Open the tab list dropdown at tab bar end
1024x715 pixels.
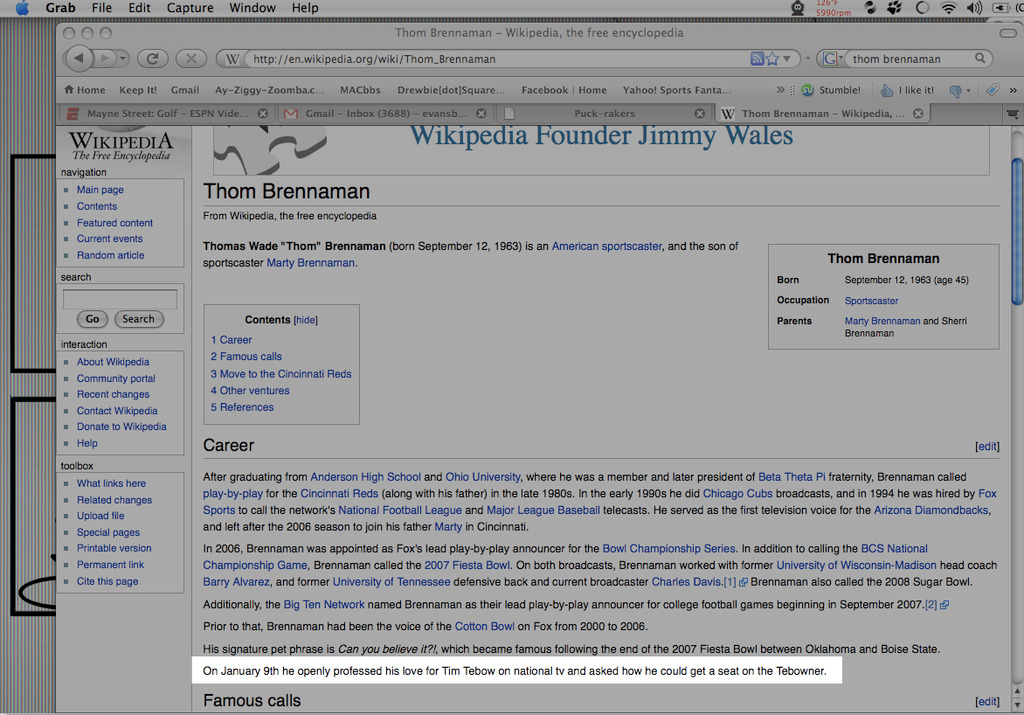[1012, 114]
